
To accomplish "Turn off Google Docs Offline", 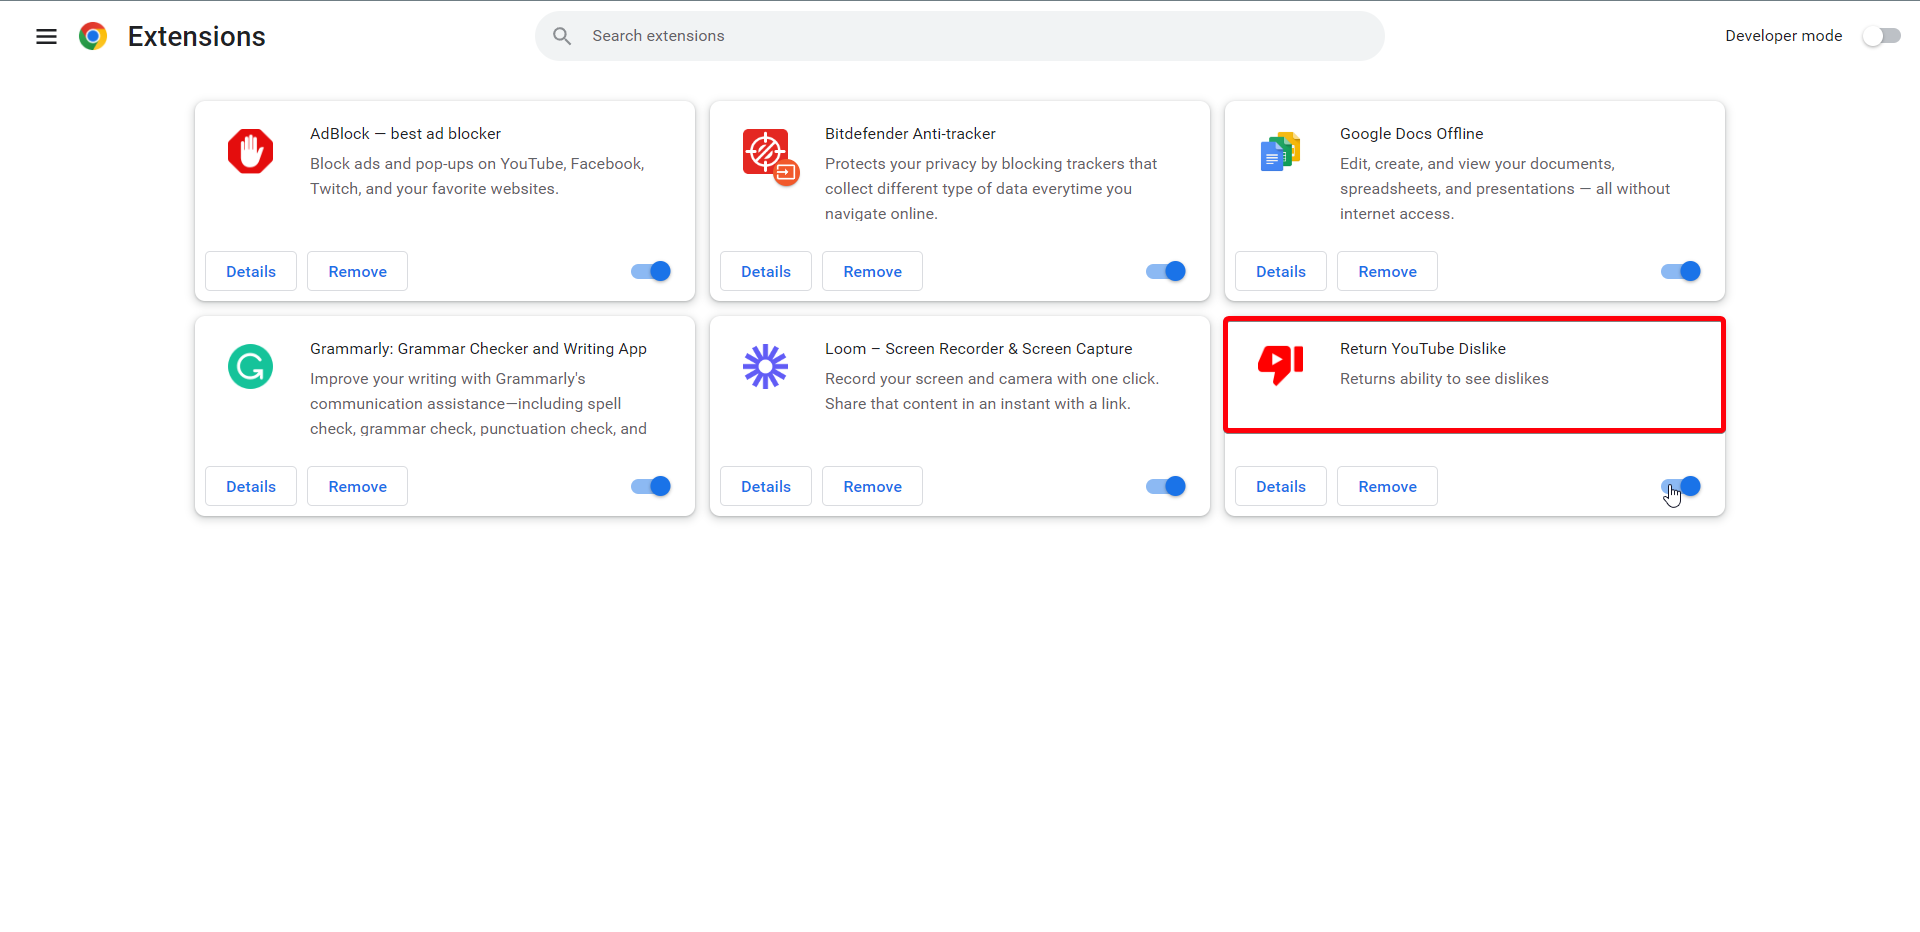I will click(1679, 271).
